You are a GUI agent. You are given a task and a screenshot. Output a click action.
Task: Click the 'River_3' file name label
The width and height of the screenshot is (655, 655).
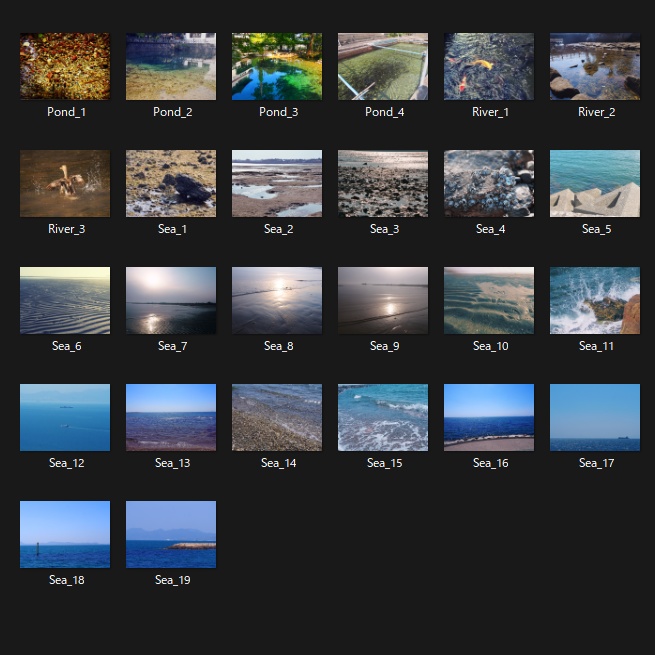(66, 229)
